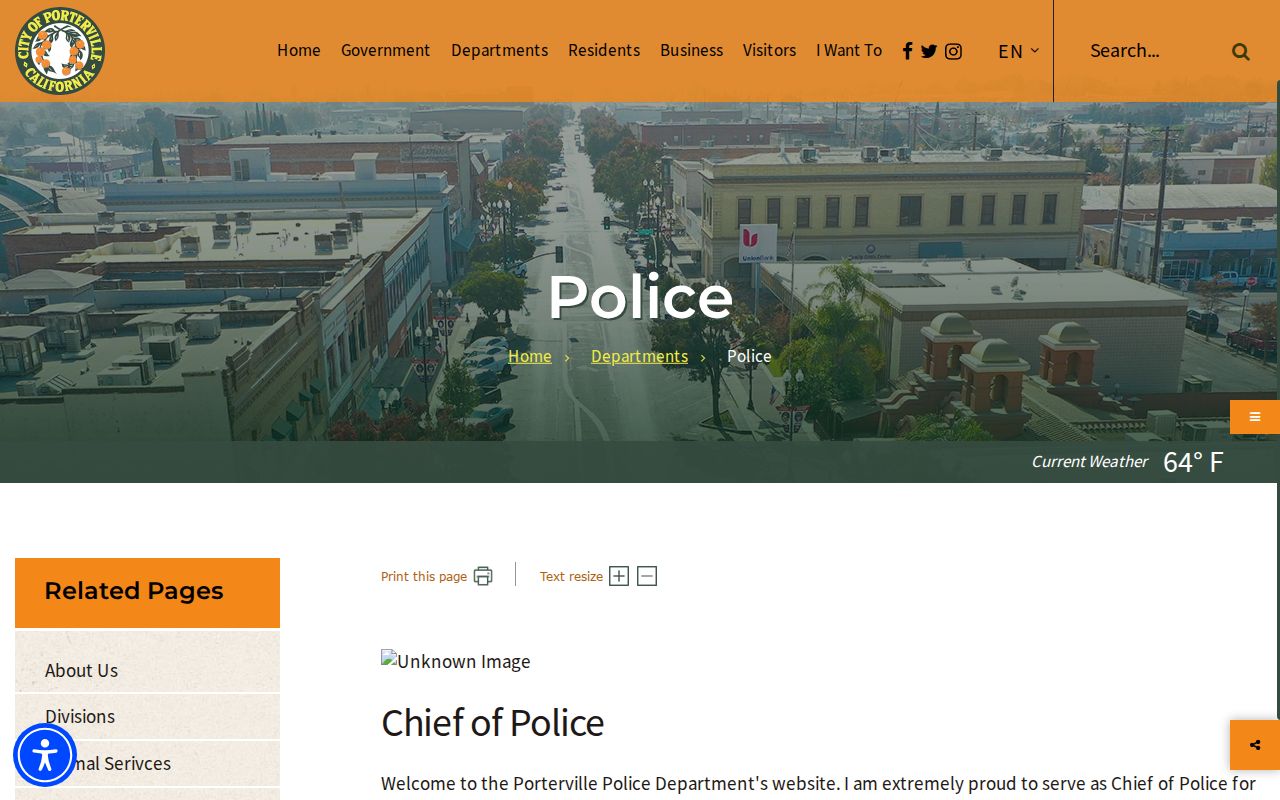The height and width of the screenshot is (800, 1280).
Task: Open the Home menu item
Action: point(299,50)
